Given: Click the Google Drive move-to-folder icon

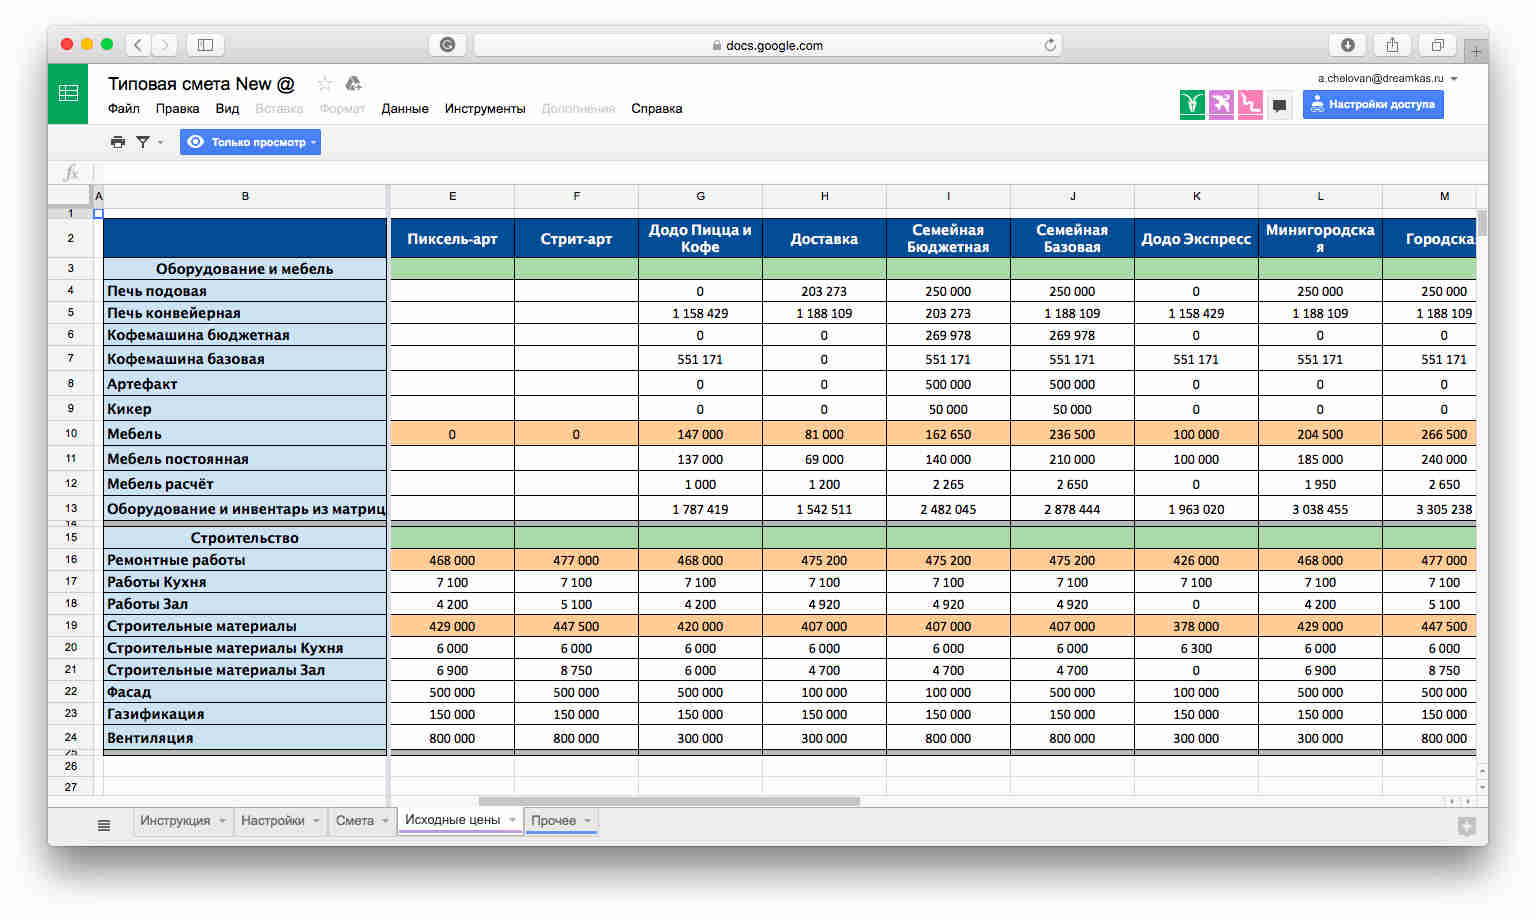Looking at the screenshot, I should coord(353,84).
